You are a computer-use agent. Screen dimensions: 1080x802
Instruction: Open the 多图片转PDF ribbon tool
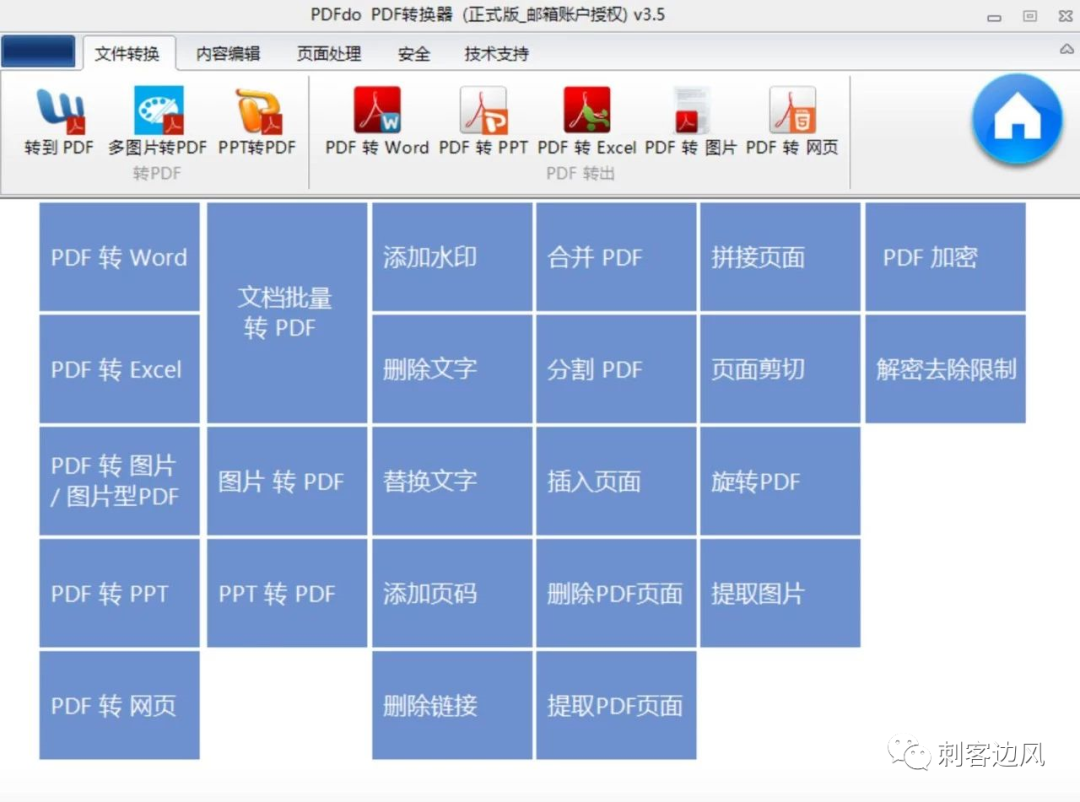(x=158, y=122)
